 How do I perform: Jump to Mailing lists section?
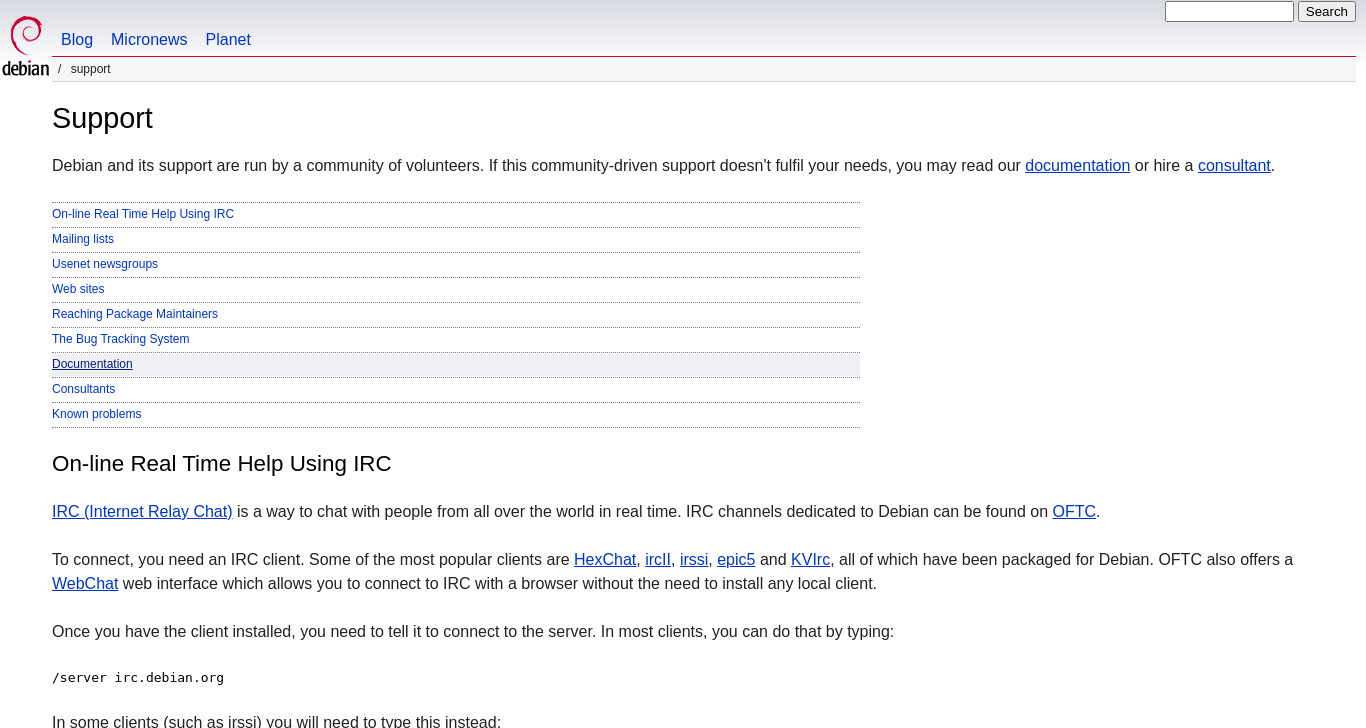[83, 239]
